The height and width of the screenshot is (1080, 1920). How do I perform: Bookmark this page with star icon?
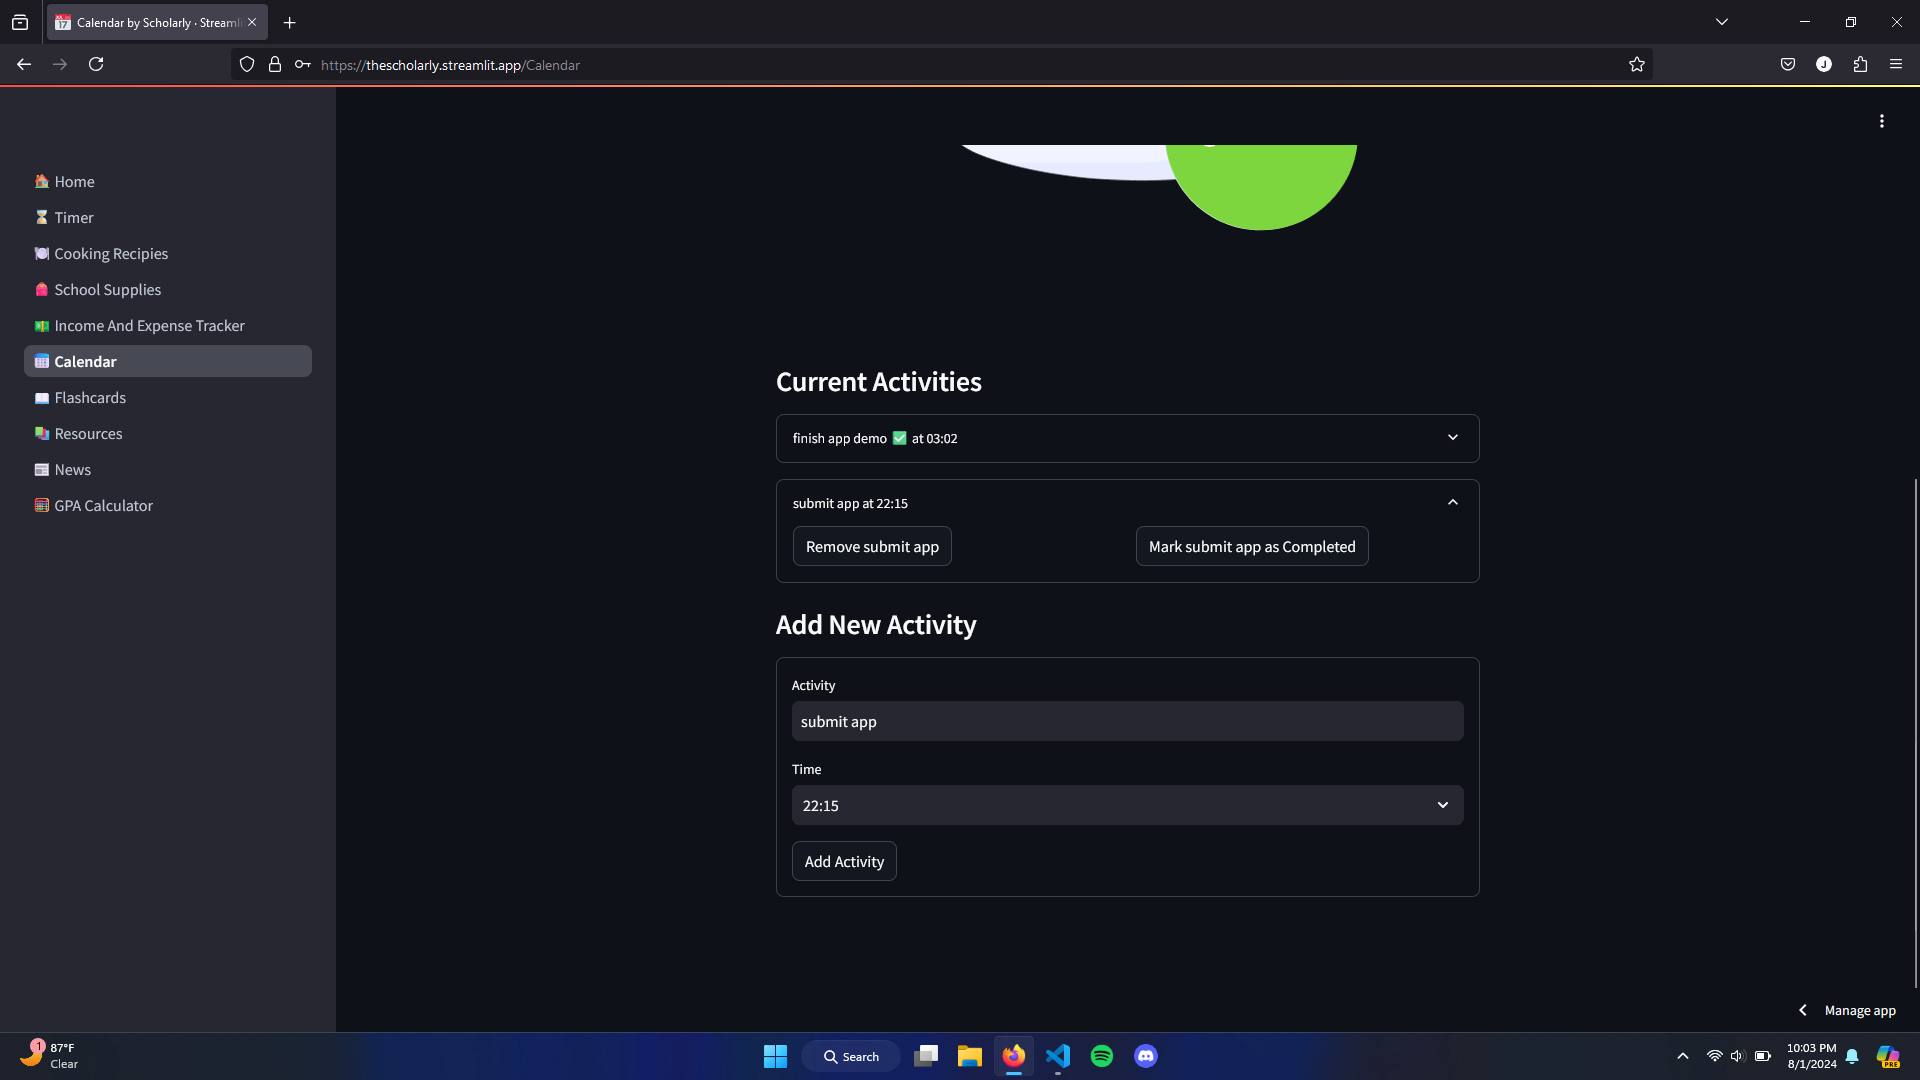pyautogui.click(x=1636, y=65)
